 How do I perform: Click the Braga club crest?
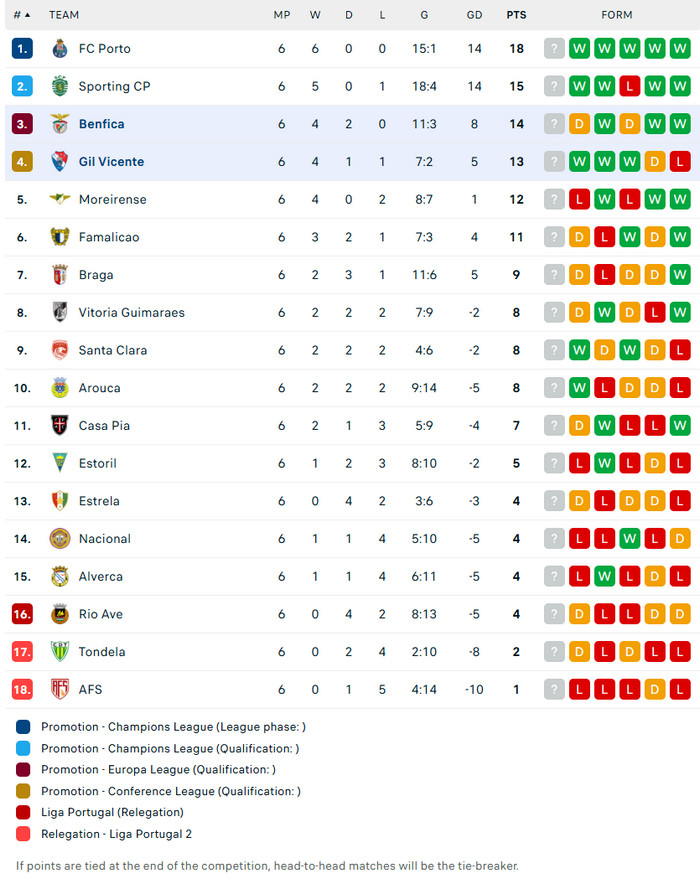pos(60,275)
